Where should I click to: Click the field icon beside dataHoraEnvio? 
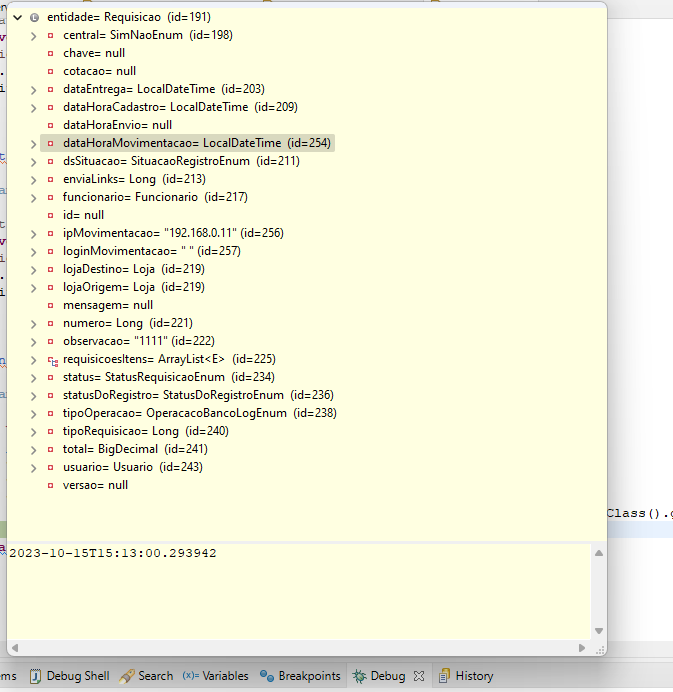51,125
